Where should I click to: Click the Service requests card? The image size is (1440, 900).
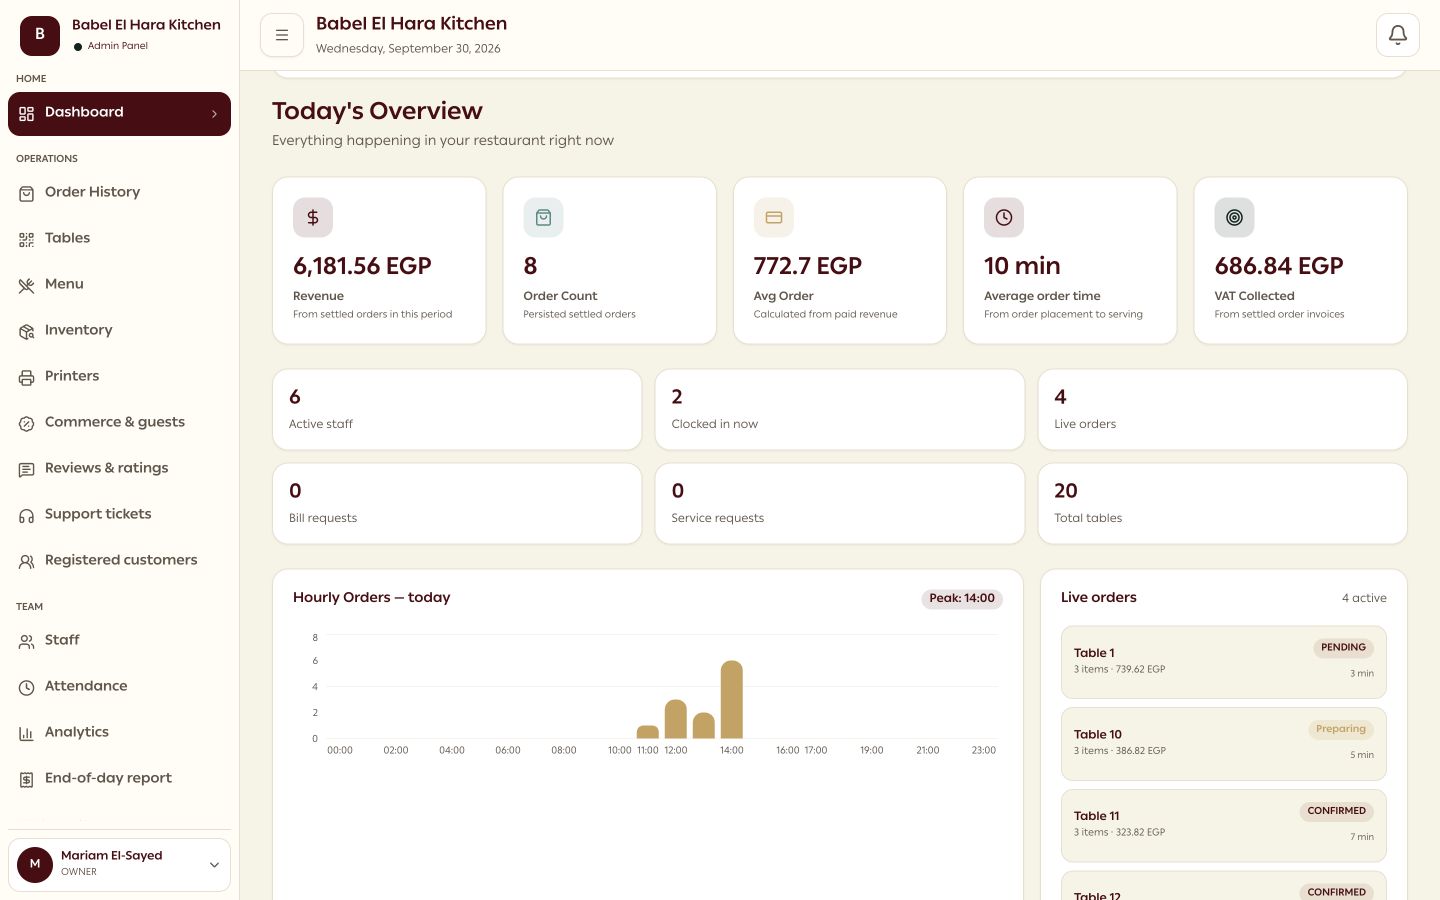[x=840, y=504]
